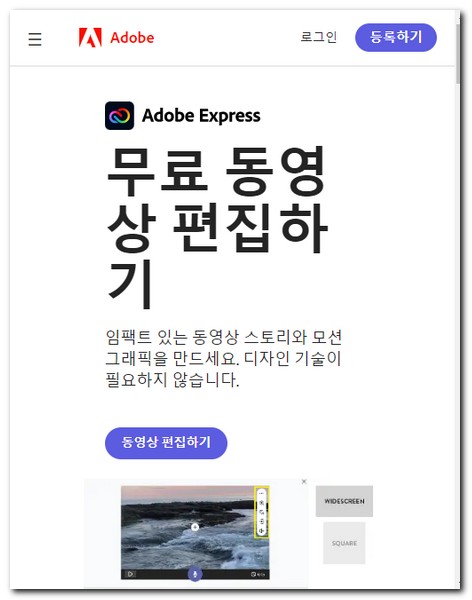Click the plus icon on the video

pos(195,527)
